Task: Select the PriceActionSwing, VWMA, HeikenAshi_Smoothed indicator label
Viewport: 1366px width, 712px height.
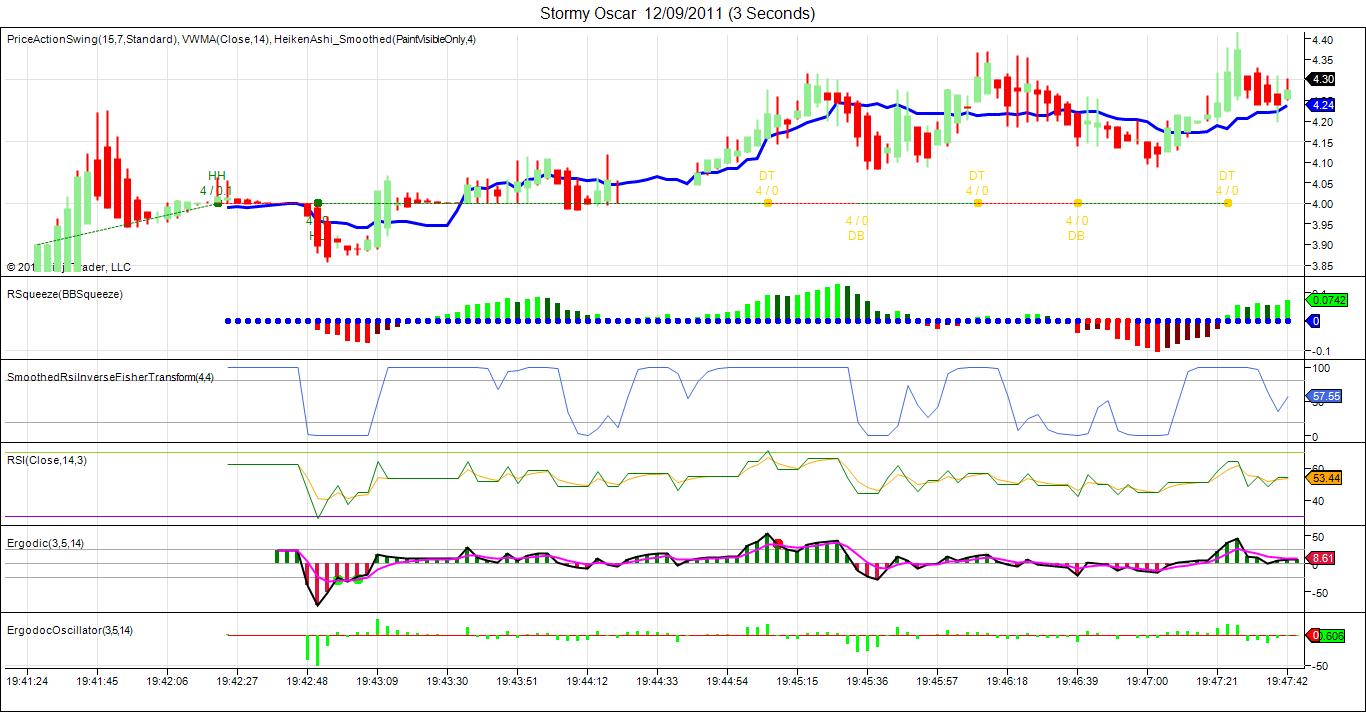Action: [x=241, y=39]
